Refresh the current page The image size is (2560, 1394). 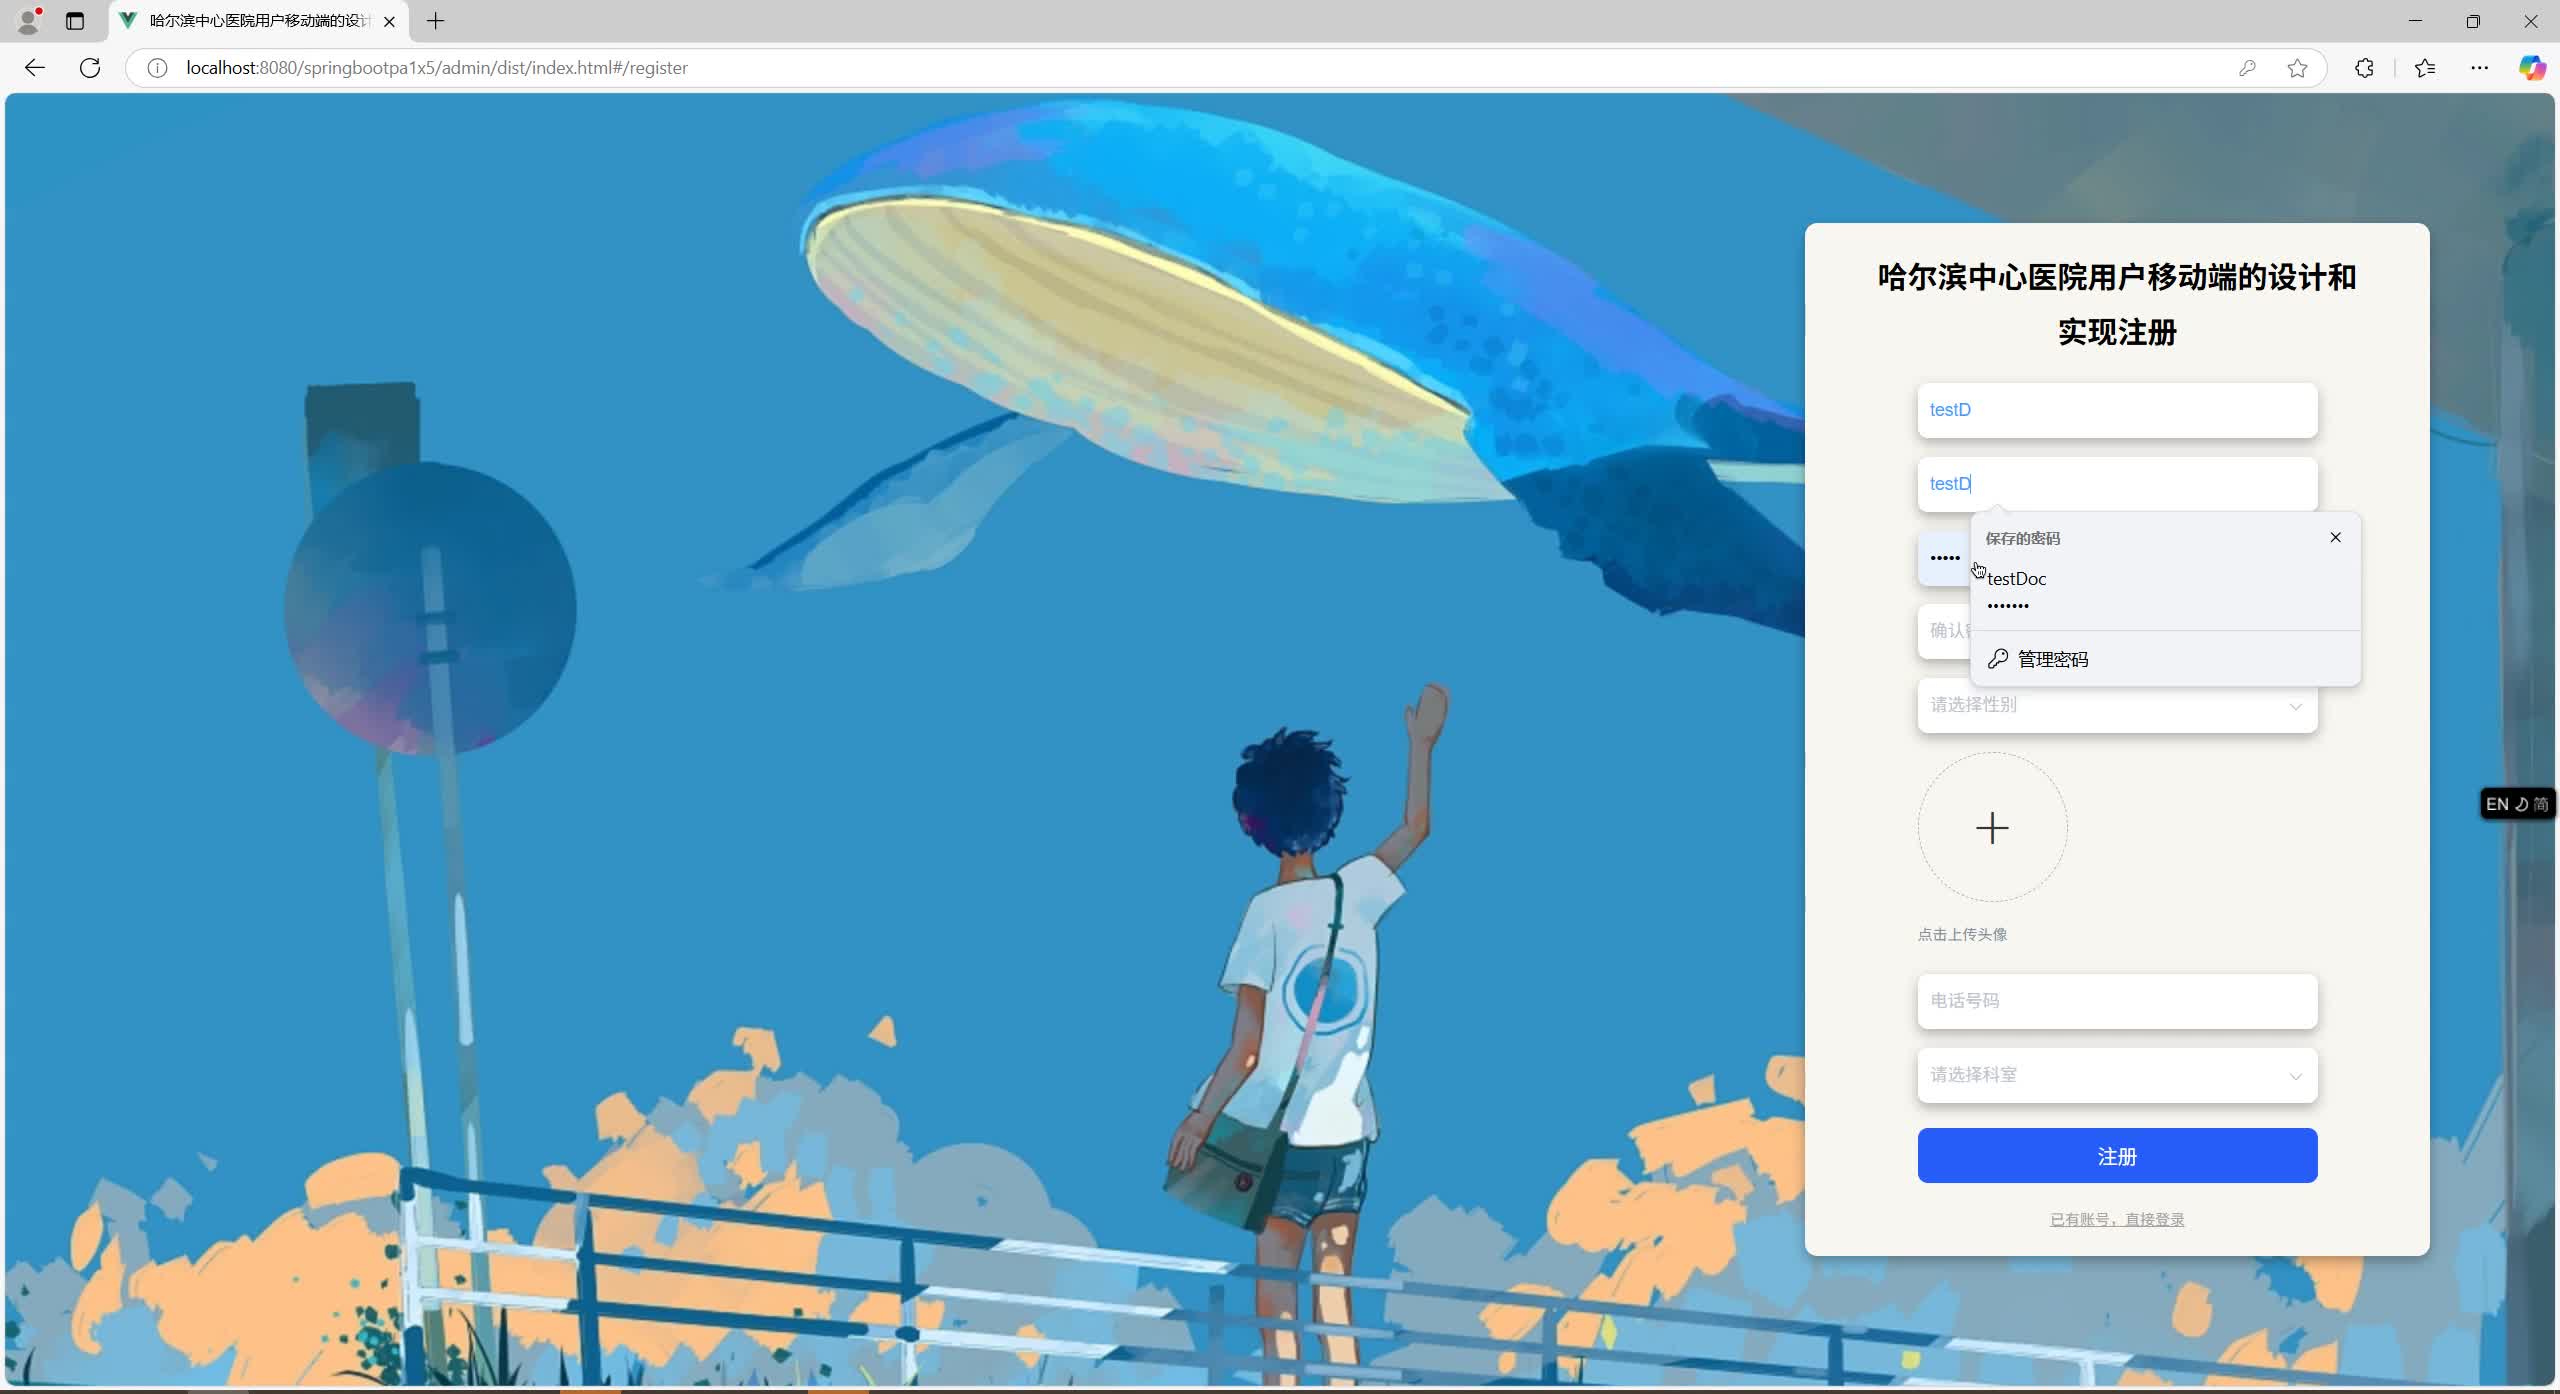point(89,67)
